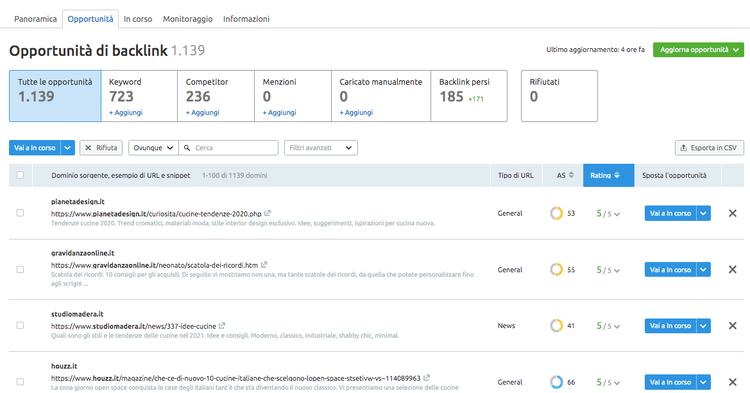Open external link icon for gravidanzaonline.it URL
The width and height of the screenshot is (750, 393).
tap(264, 264)
